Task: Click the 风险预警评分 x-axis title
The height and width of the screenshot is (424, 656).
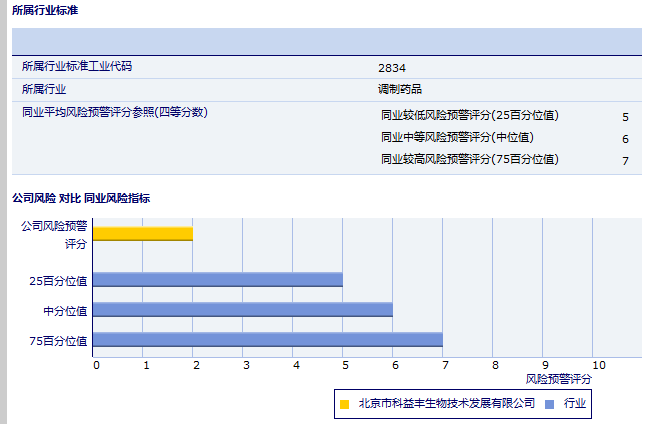Action: coord(558,380)
